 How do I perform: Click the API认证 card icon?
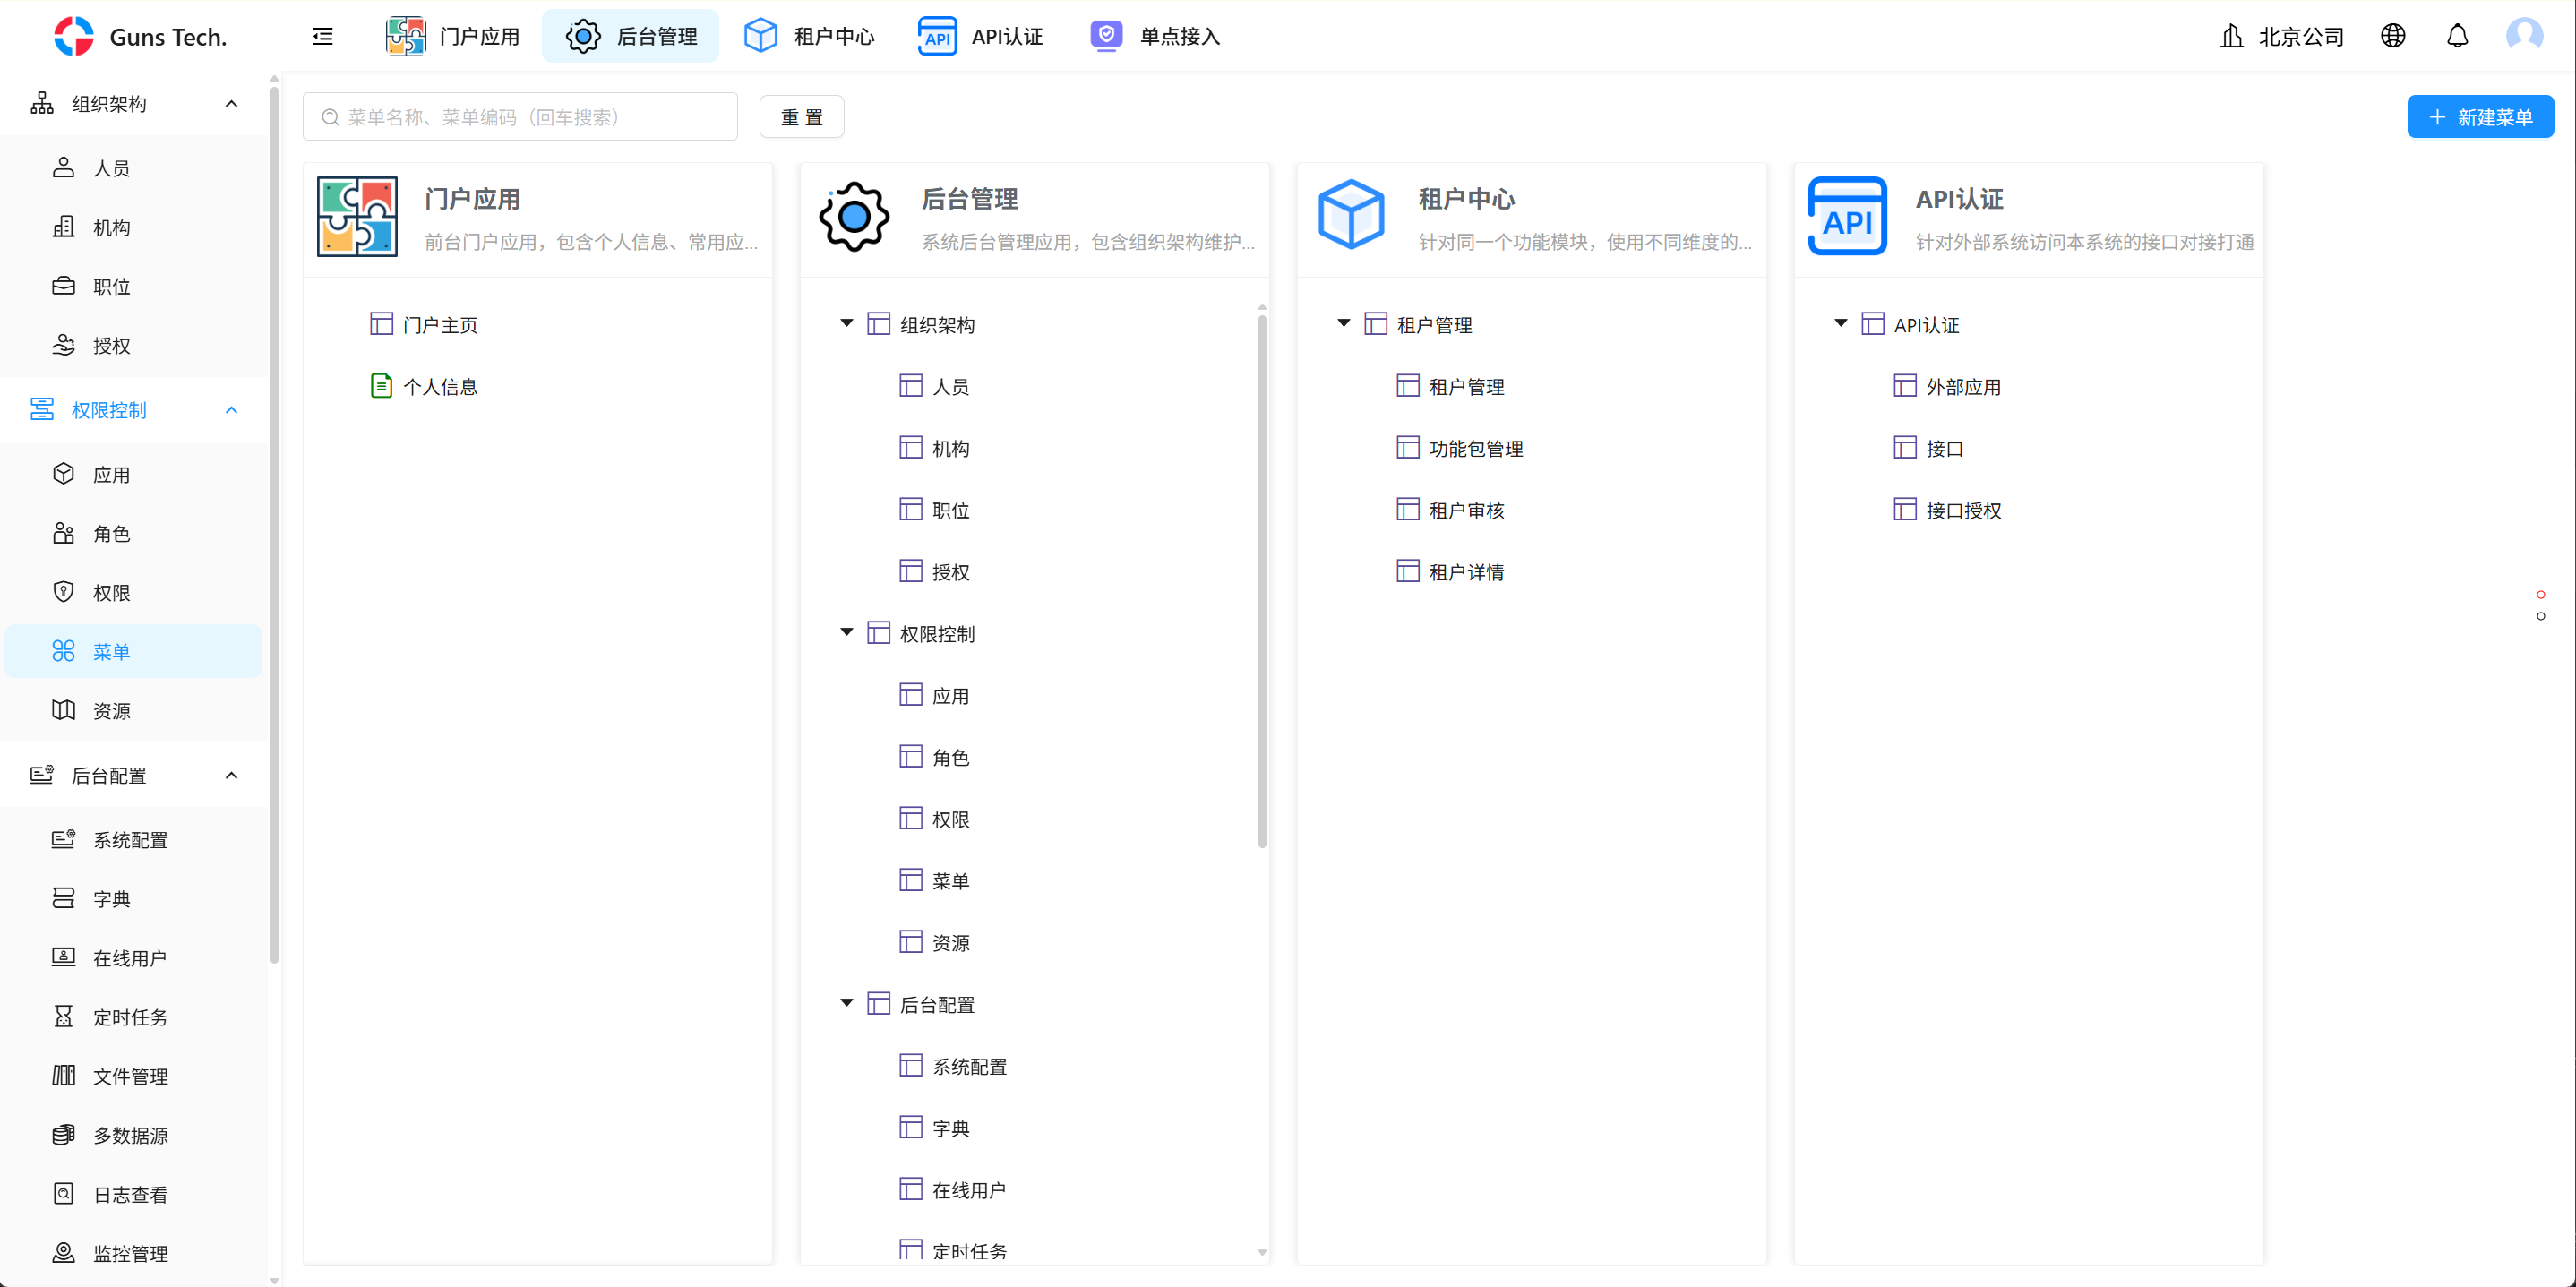pyautogui.click(x=1848, y=217)
